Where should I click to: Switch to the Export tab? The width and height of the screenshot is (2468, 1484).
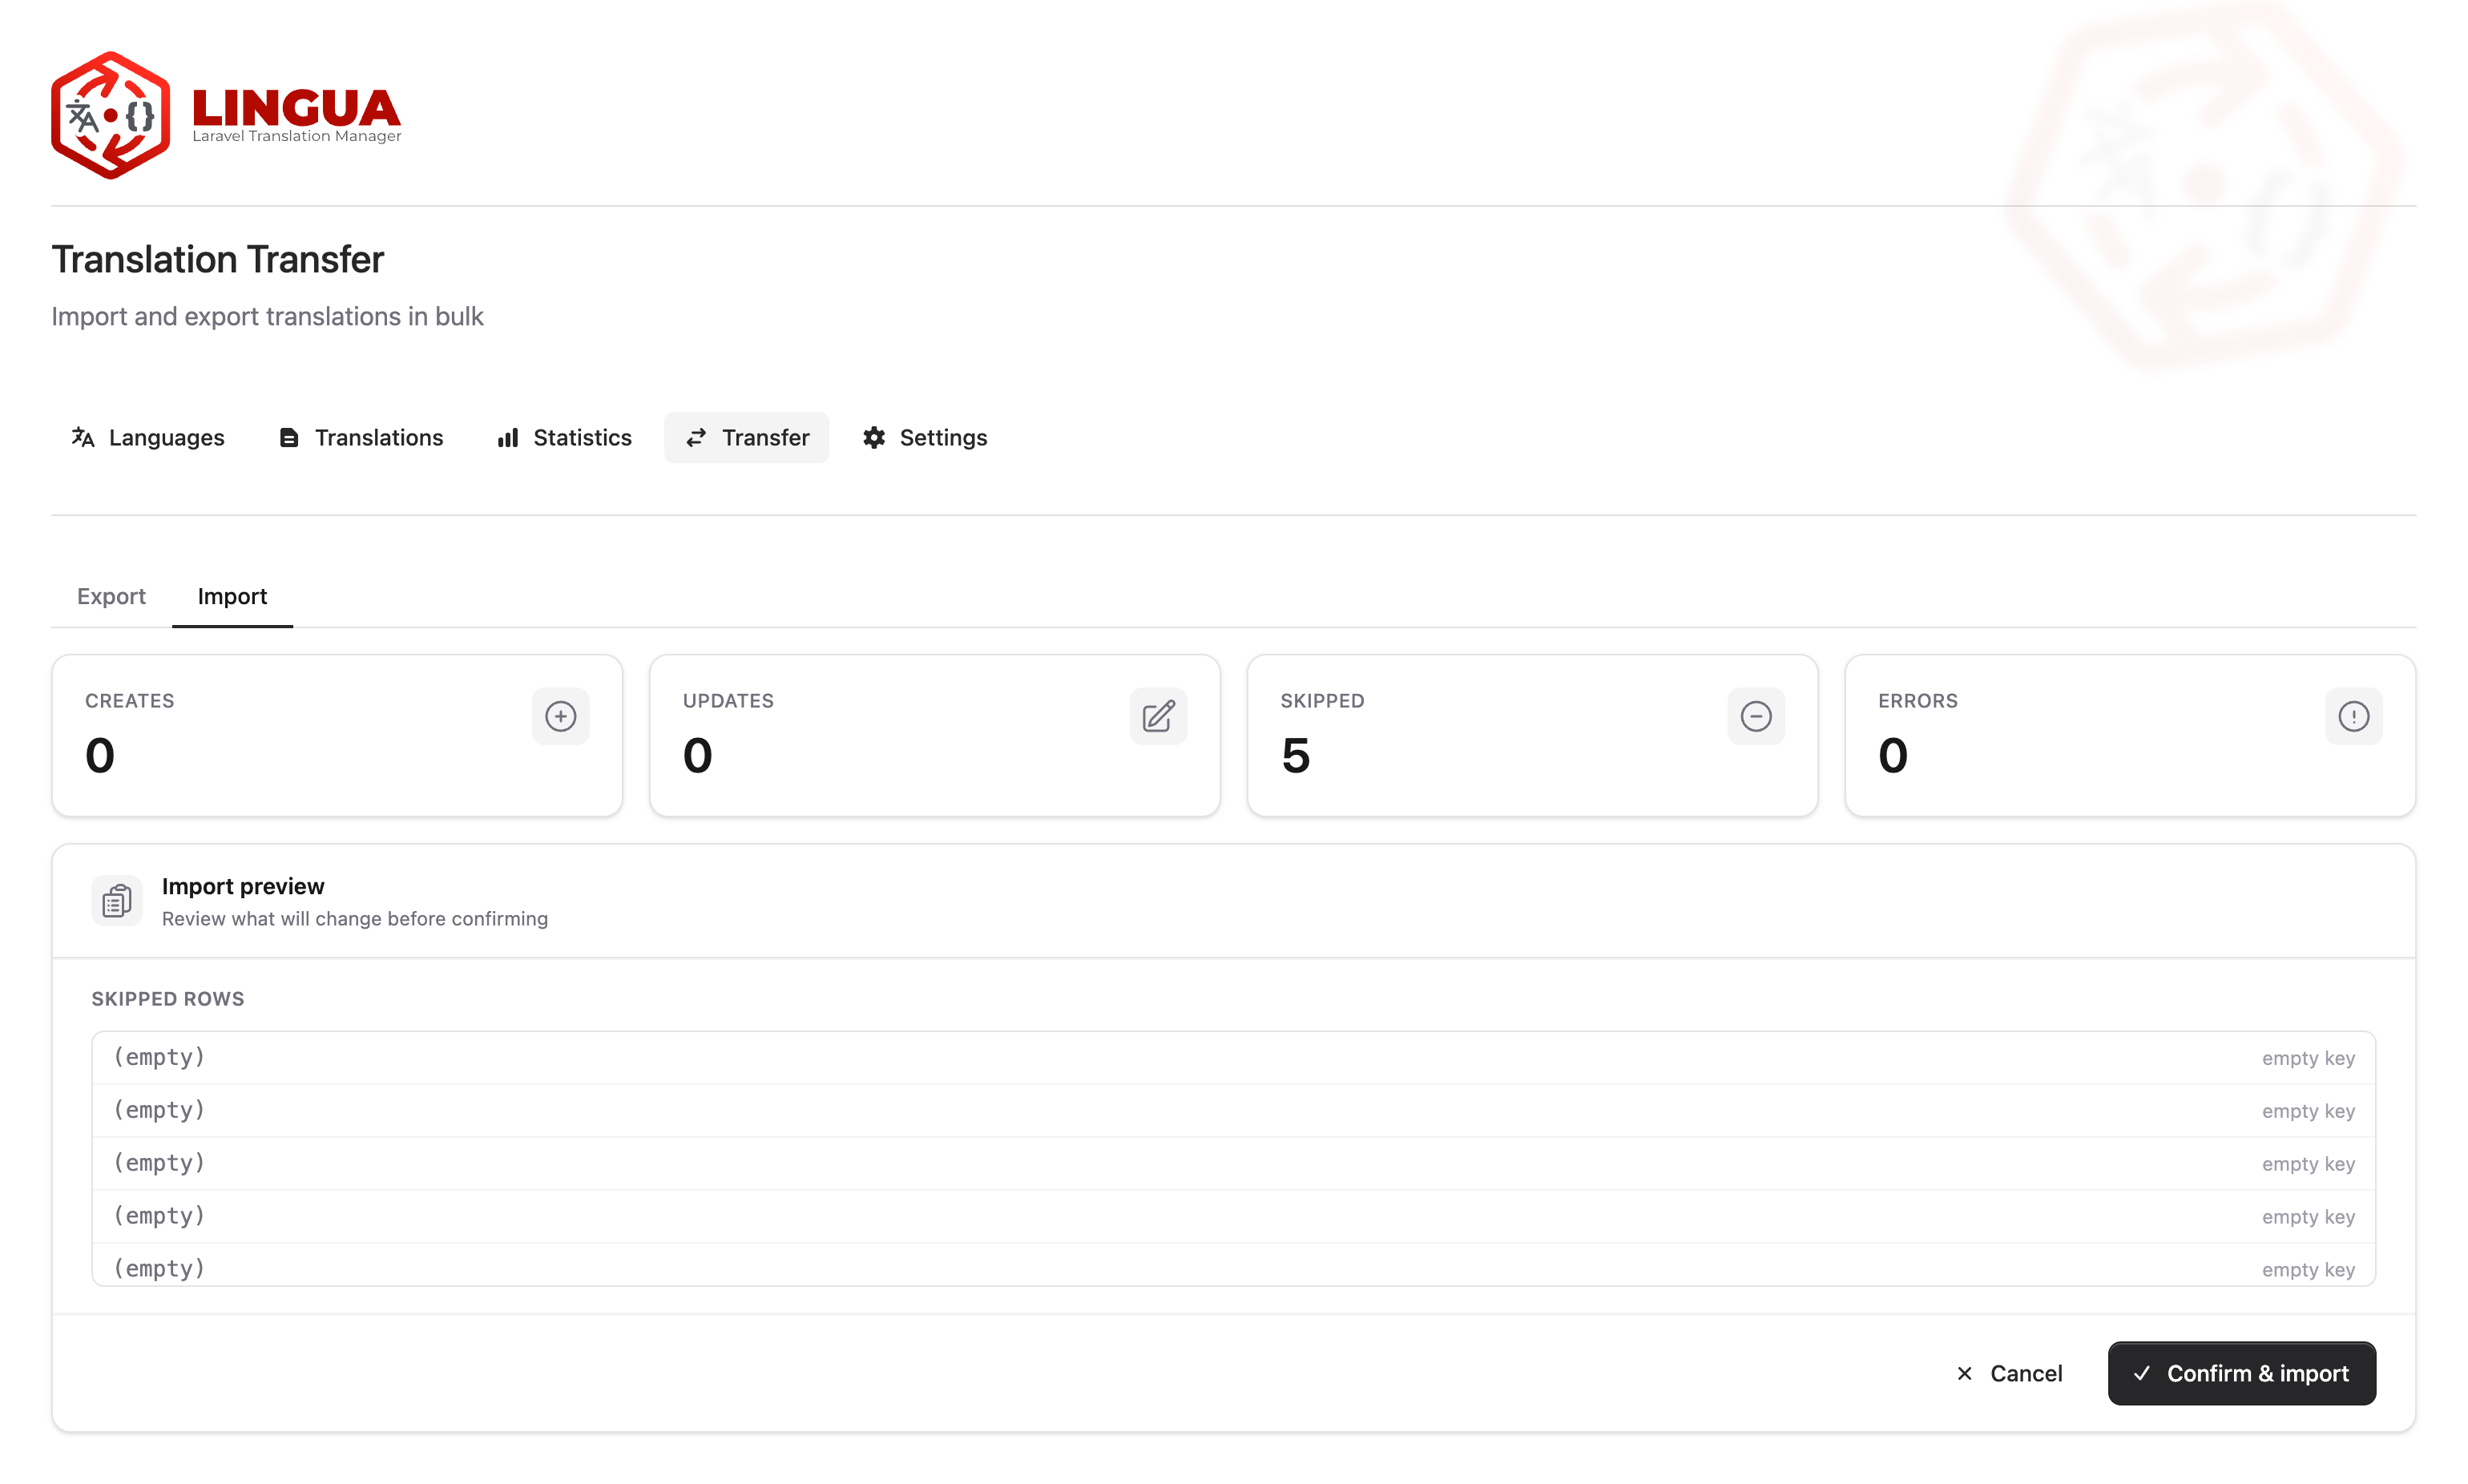pos(111,596)
